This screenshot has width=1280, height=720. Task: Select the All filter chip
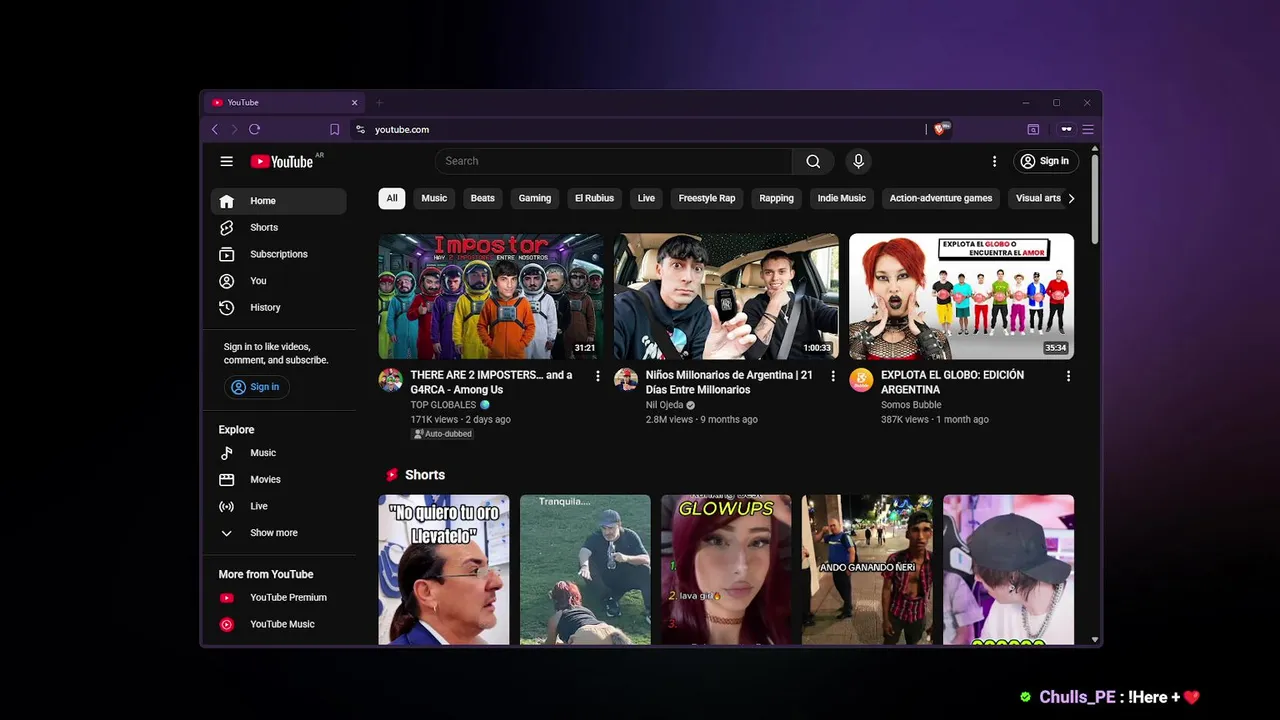(x=392, y=198)
